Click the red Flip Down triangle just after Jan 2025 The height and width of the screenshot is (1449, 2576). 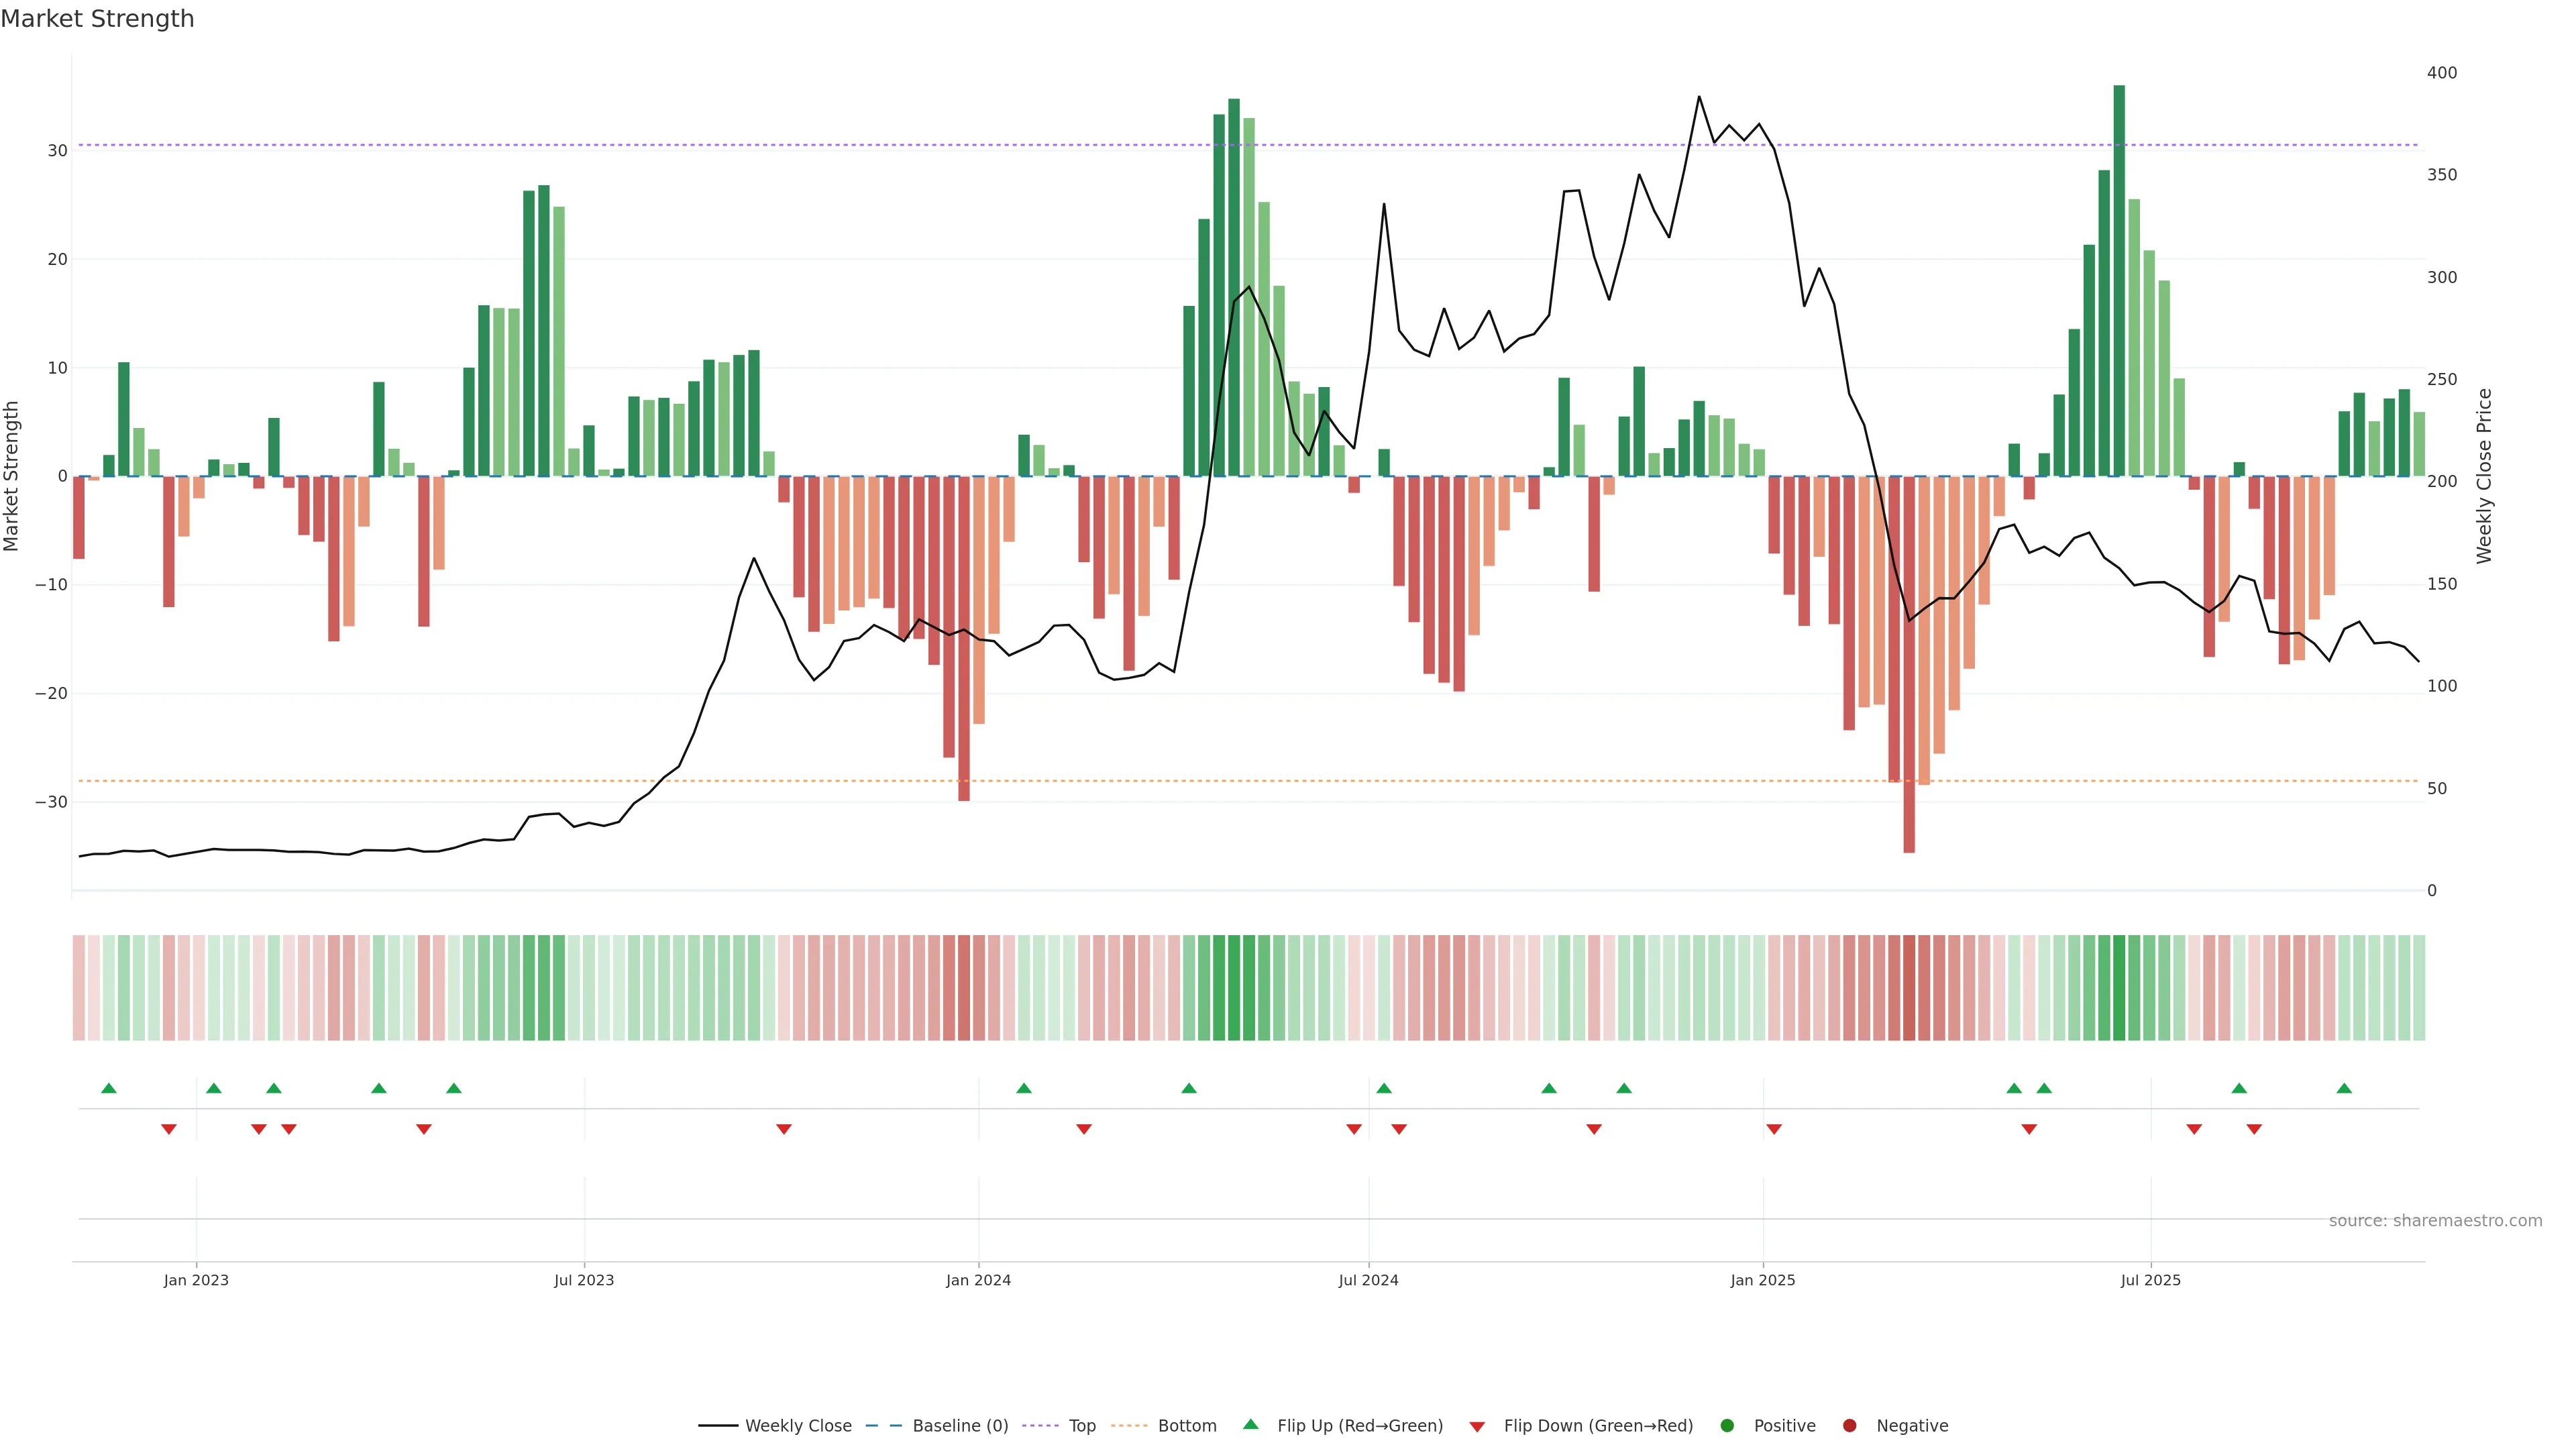point(1774,1129)
